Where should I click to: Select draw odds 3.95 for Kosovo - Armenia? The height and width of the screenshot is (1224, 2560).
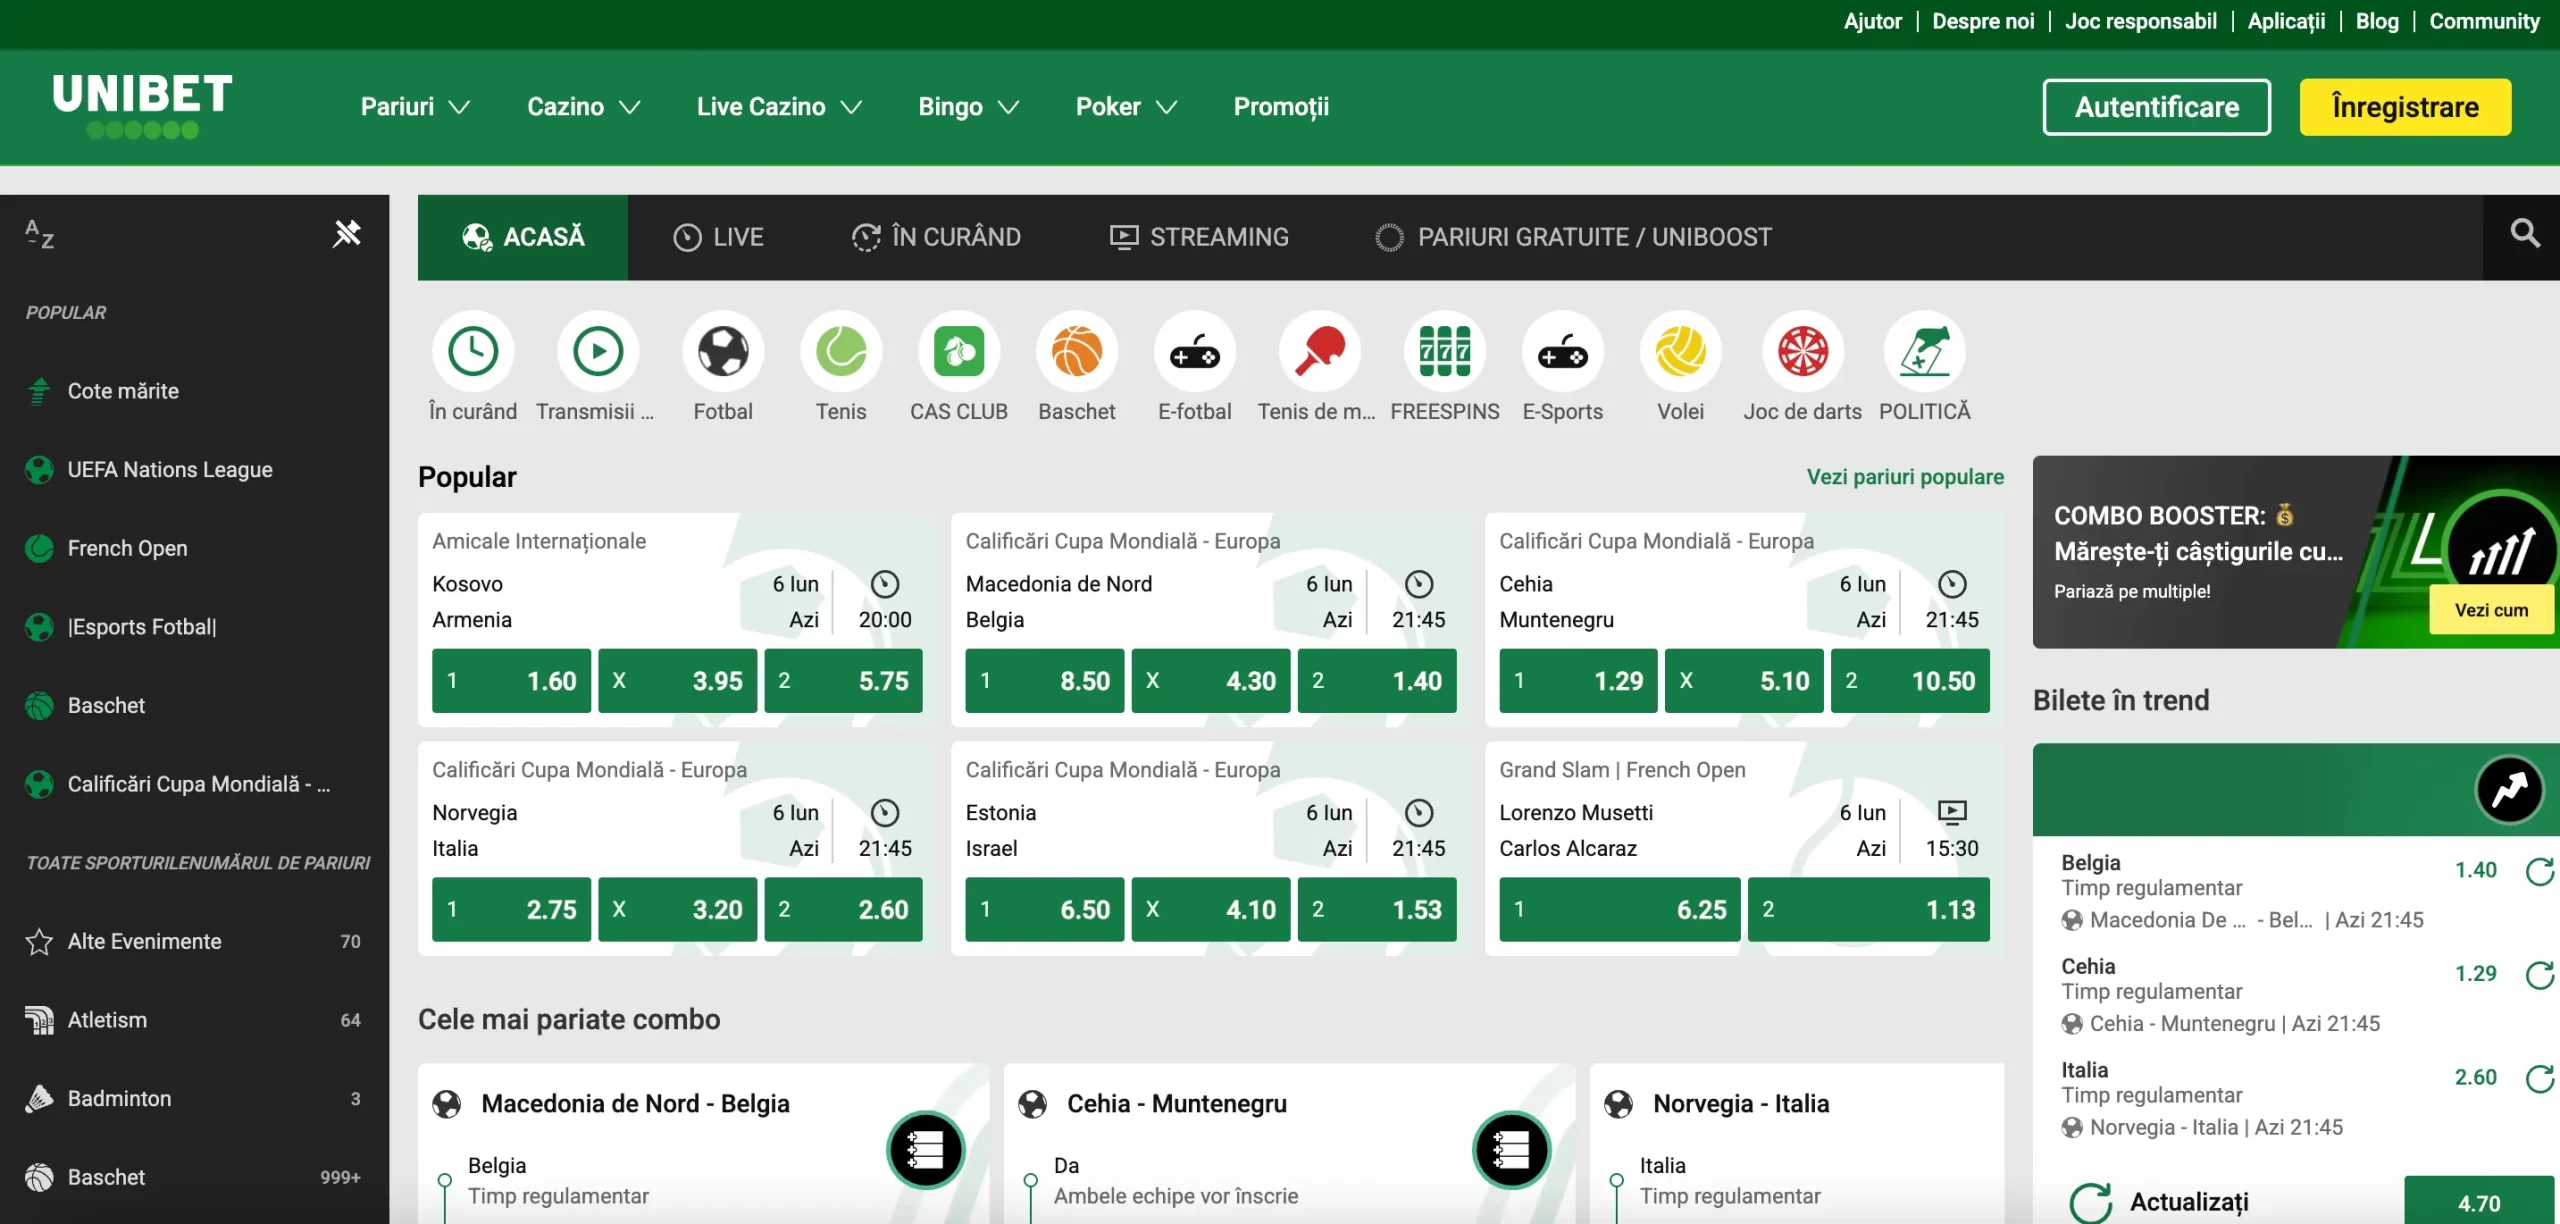tap(677, 681)
